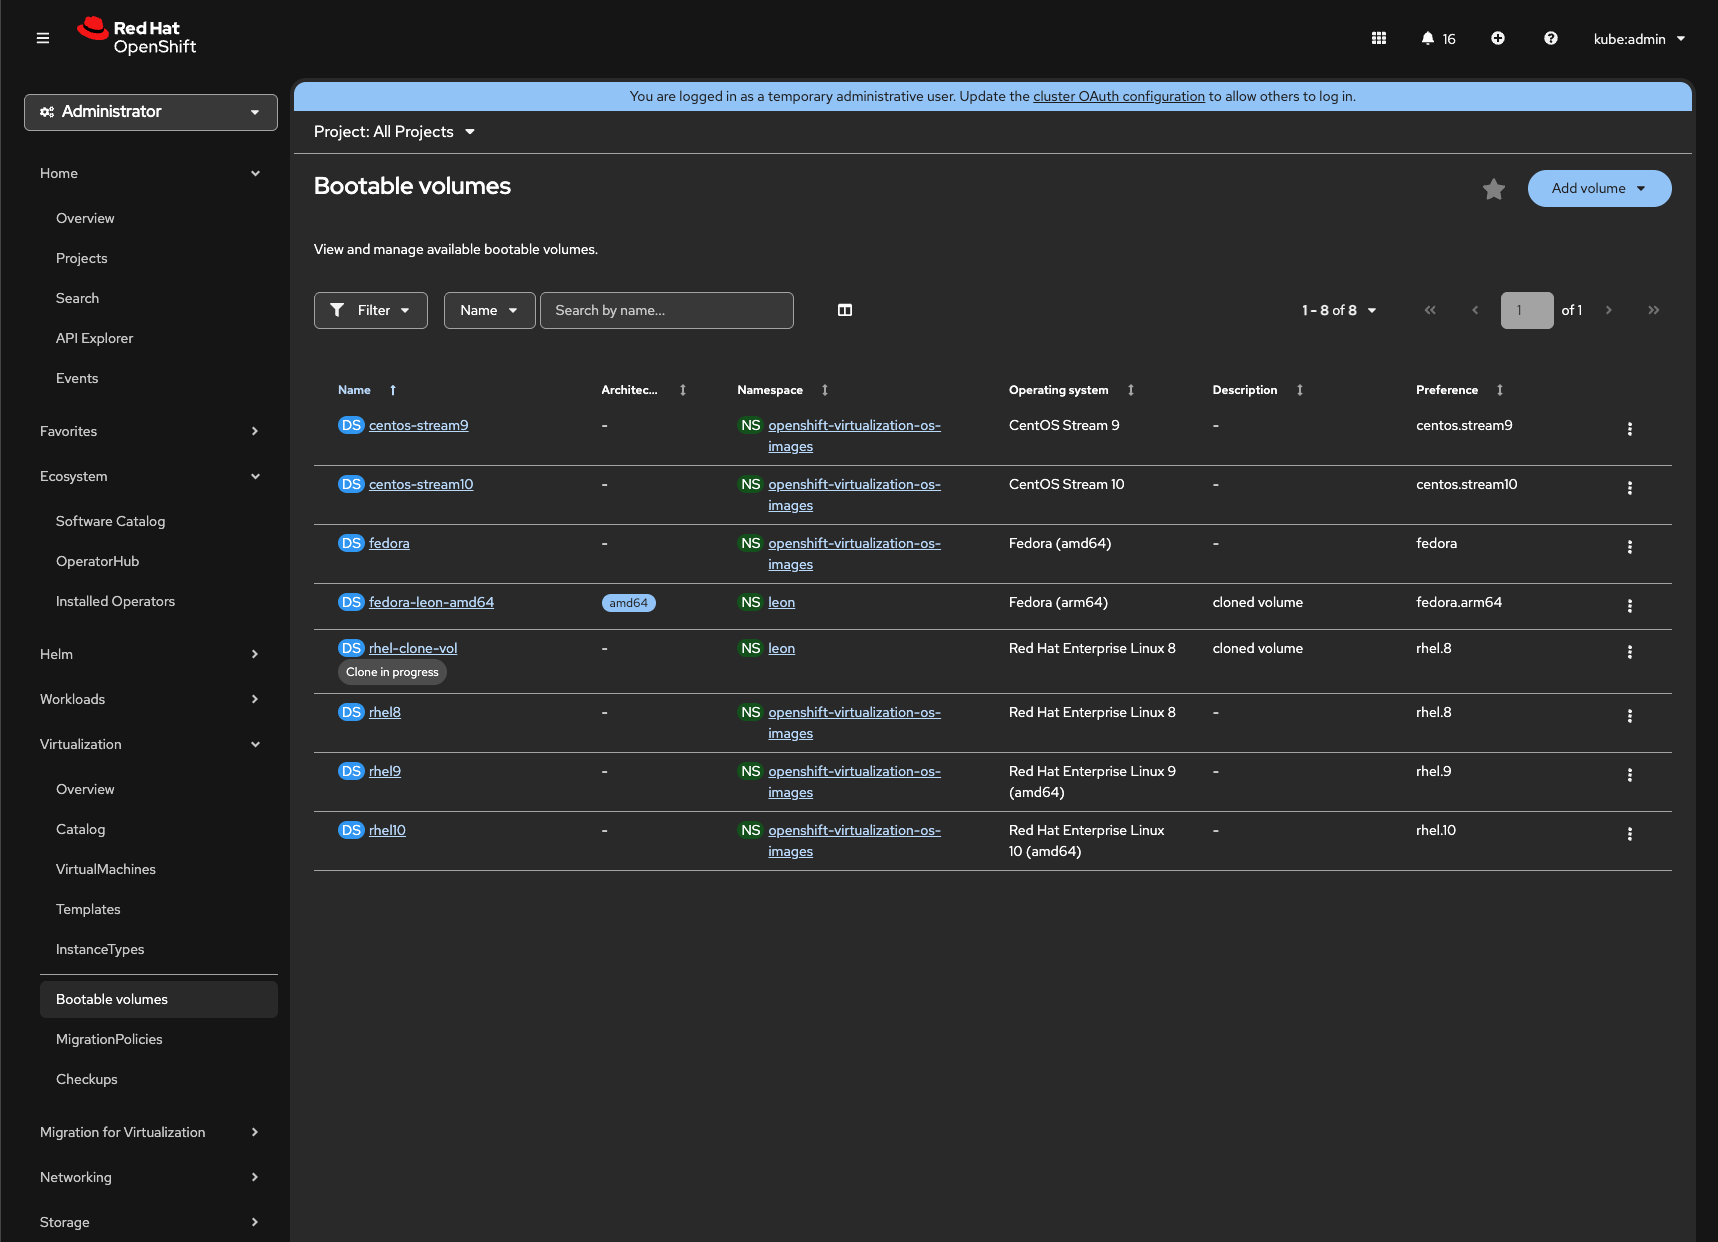Favorite this page with the star icon

pos(1493,189)
